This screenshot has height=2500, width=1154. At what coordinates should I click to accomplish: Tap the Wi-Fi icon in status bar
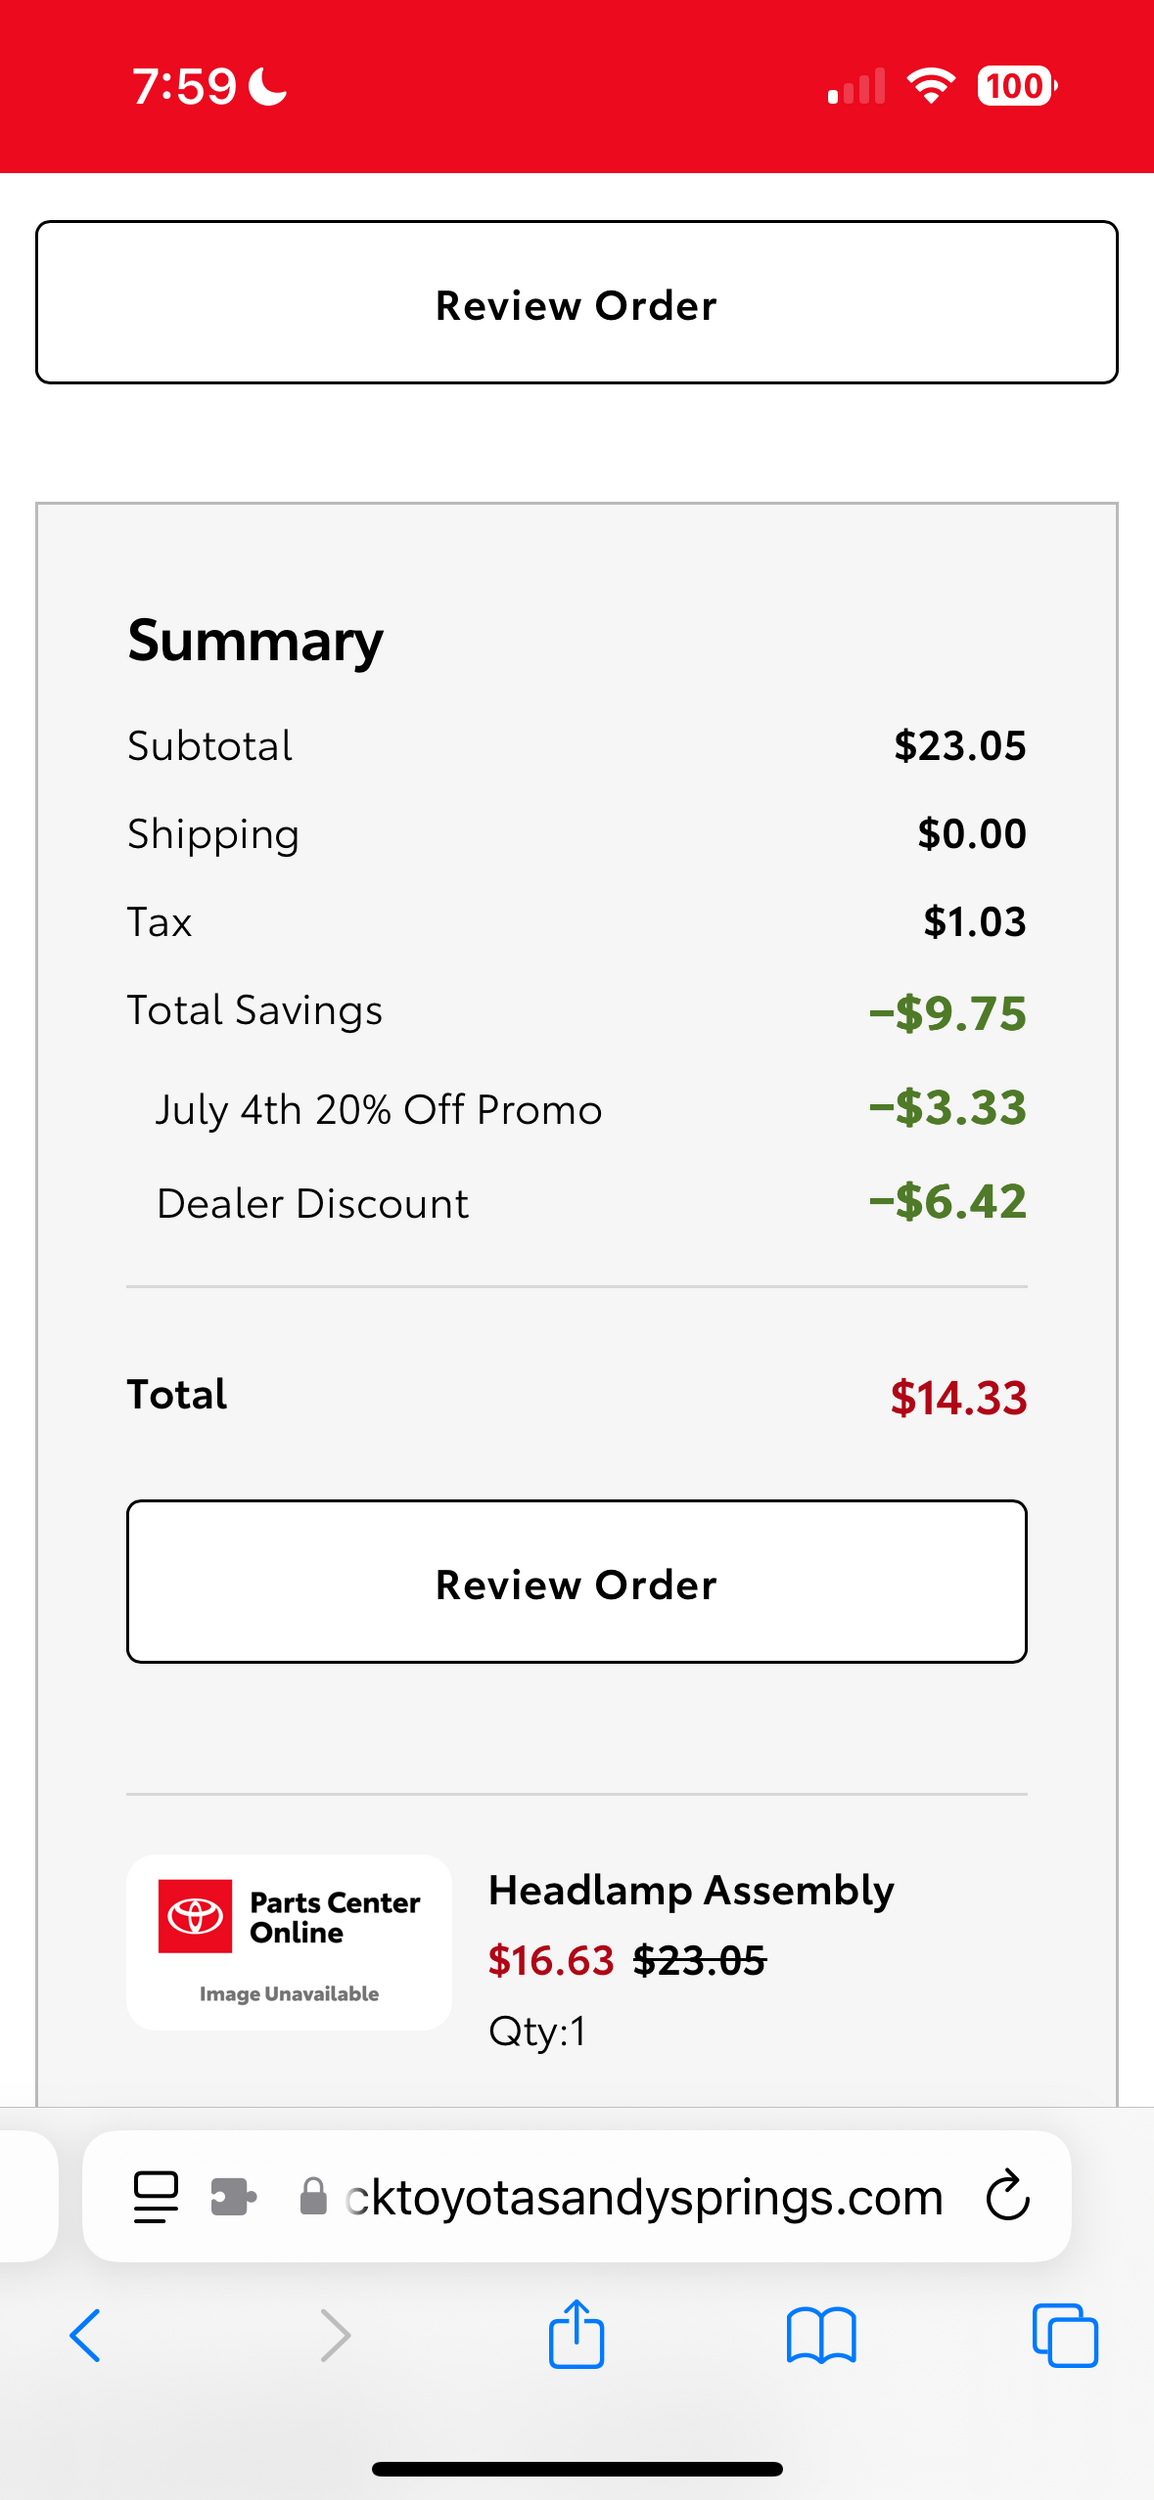[x=930, y=86]
